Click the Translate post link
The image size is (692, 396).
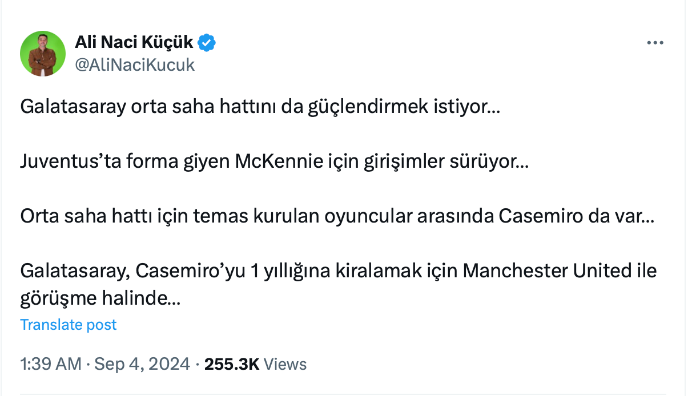pyautogui.click(x=68, y=325)
